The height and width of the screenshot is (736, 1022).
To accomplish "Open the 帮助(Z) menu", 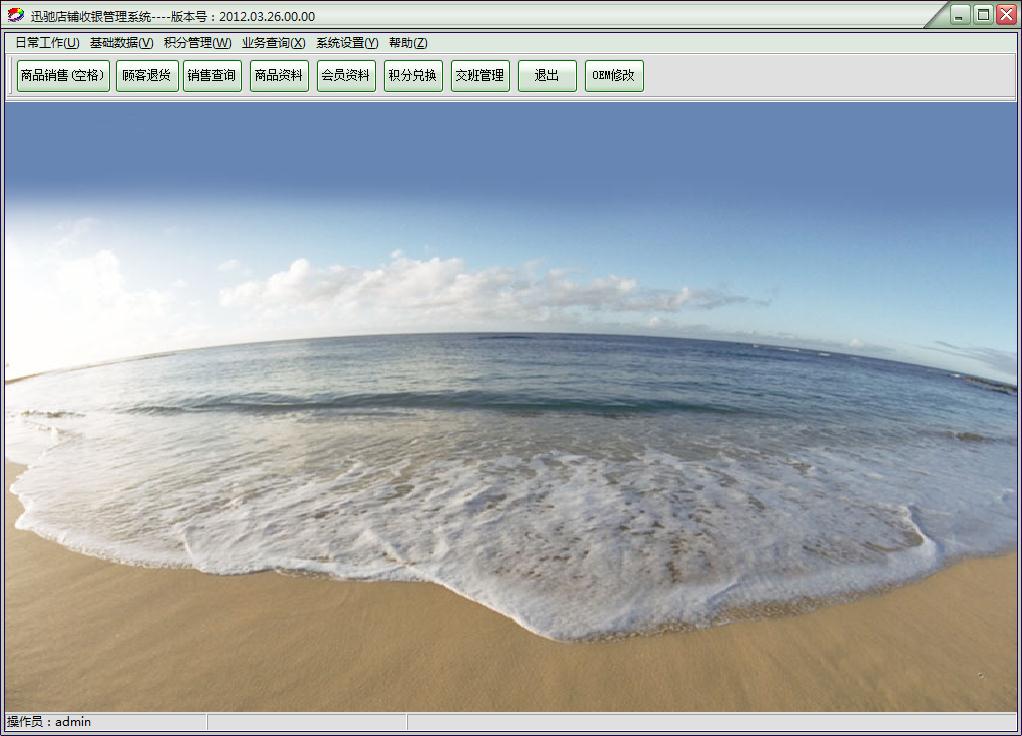I will pyautogui.click(x=408, y=43).
